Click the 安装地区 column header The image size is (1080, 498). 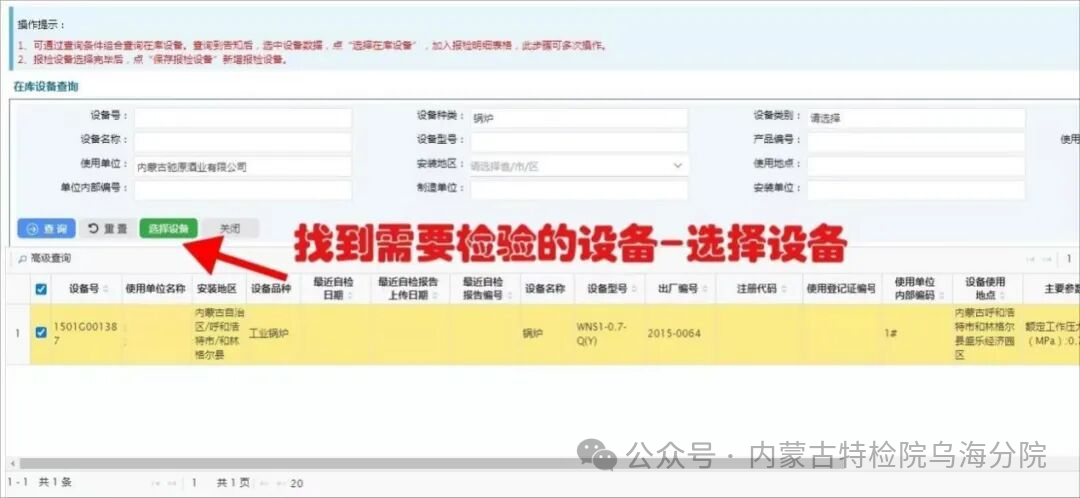click(x=217, y=289)
